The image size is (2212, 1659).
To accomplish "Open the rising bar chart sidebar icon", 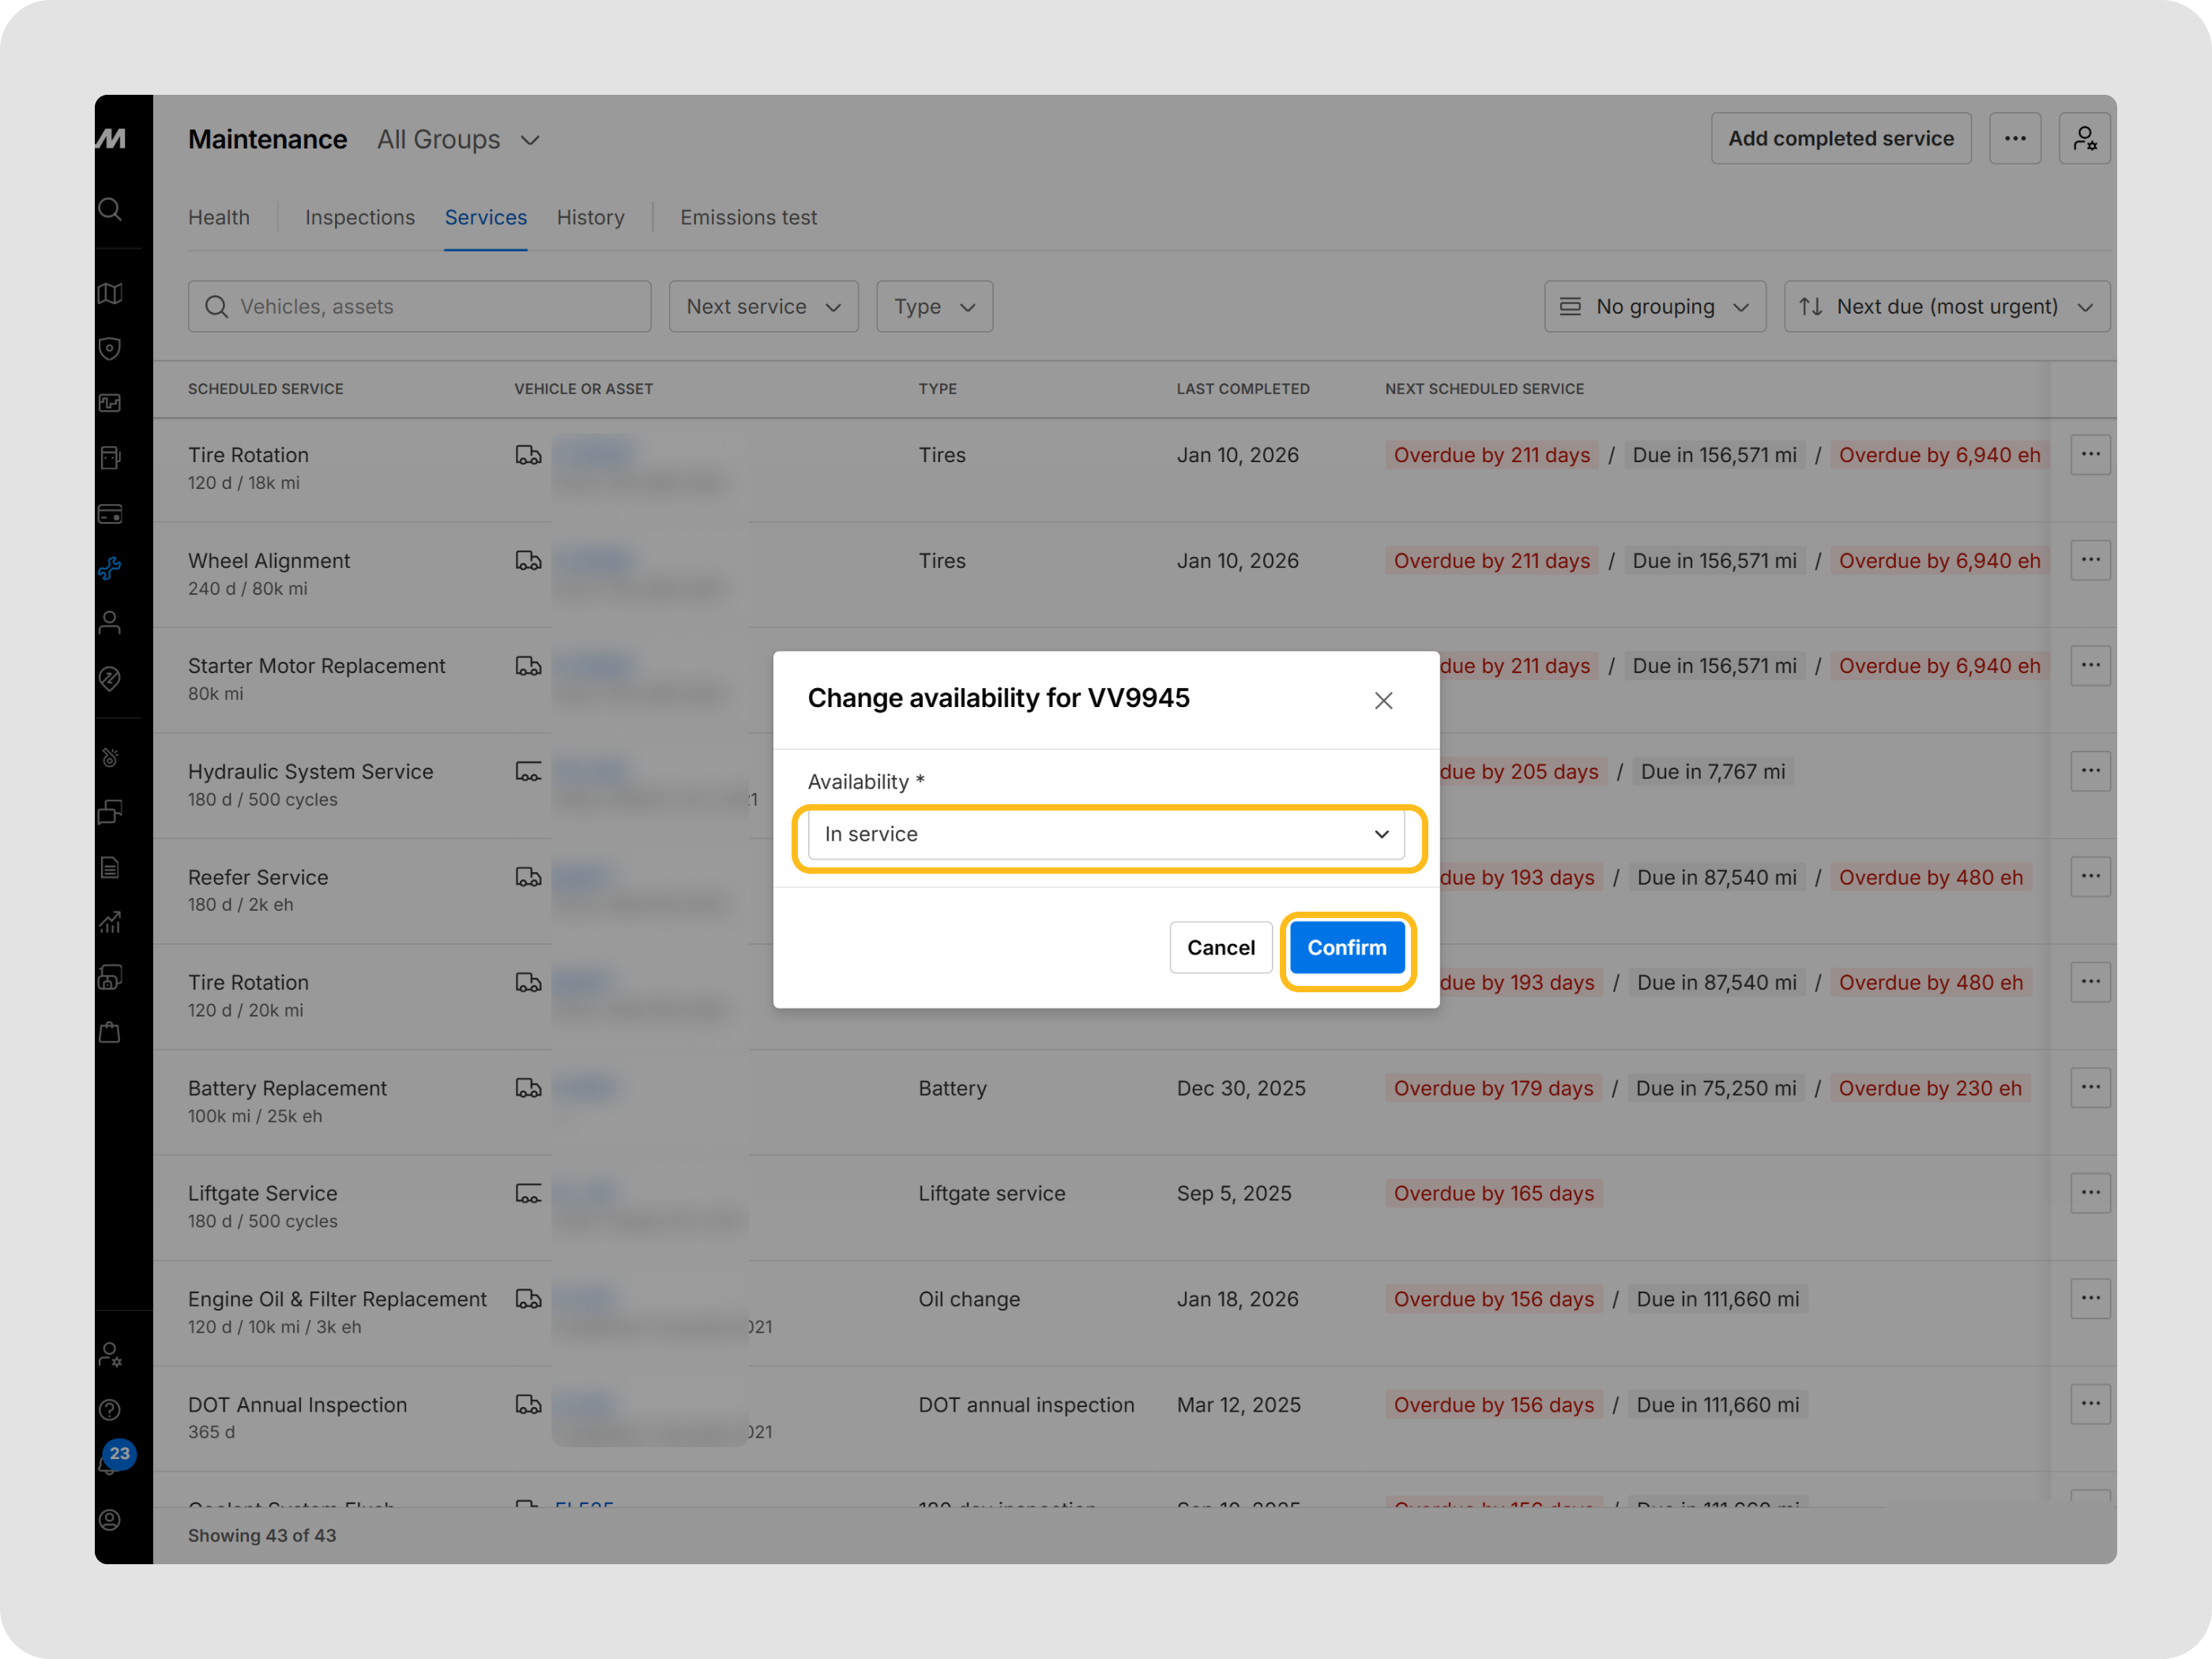I will click(111, 922).
